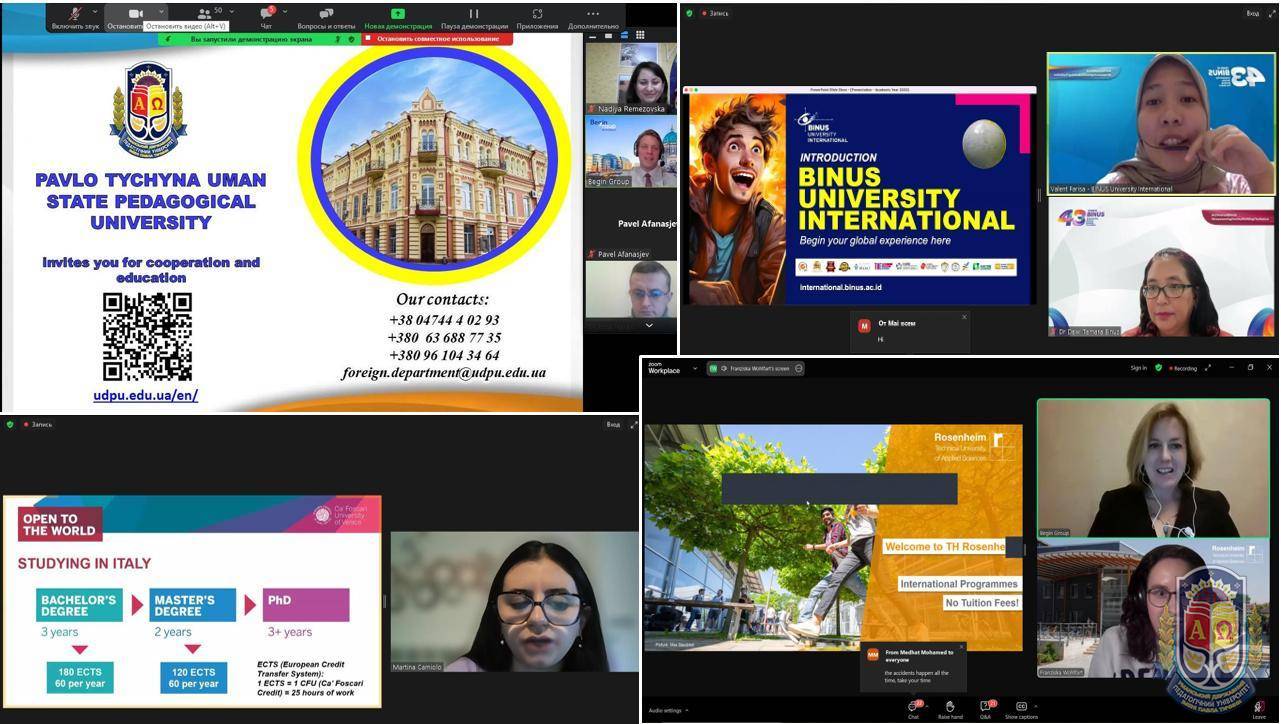1281x724 pixels.
Task: Open Audio settings expander
Action: (667, 710)
